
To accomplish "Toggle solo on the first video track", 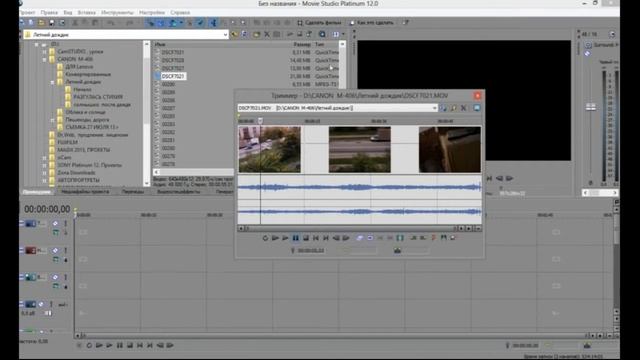I will [x=65, y=224].
